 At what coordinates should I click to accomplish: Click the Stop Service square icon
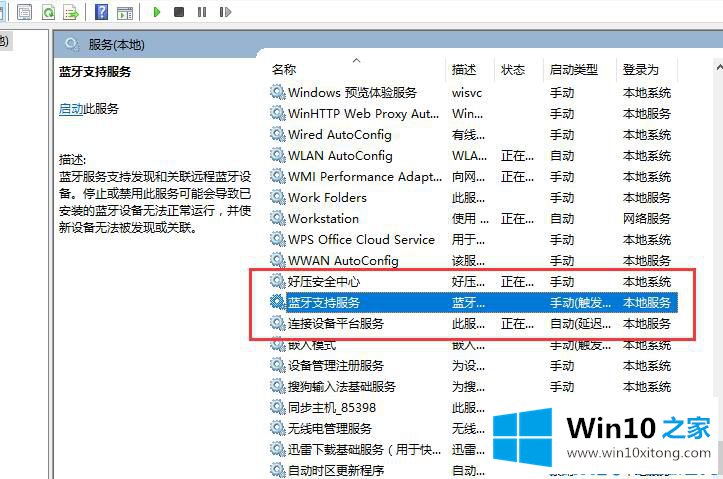click(179, 12)
